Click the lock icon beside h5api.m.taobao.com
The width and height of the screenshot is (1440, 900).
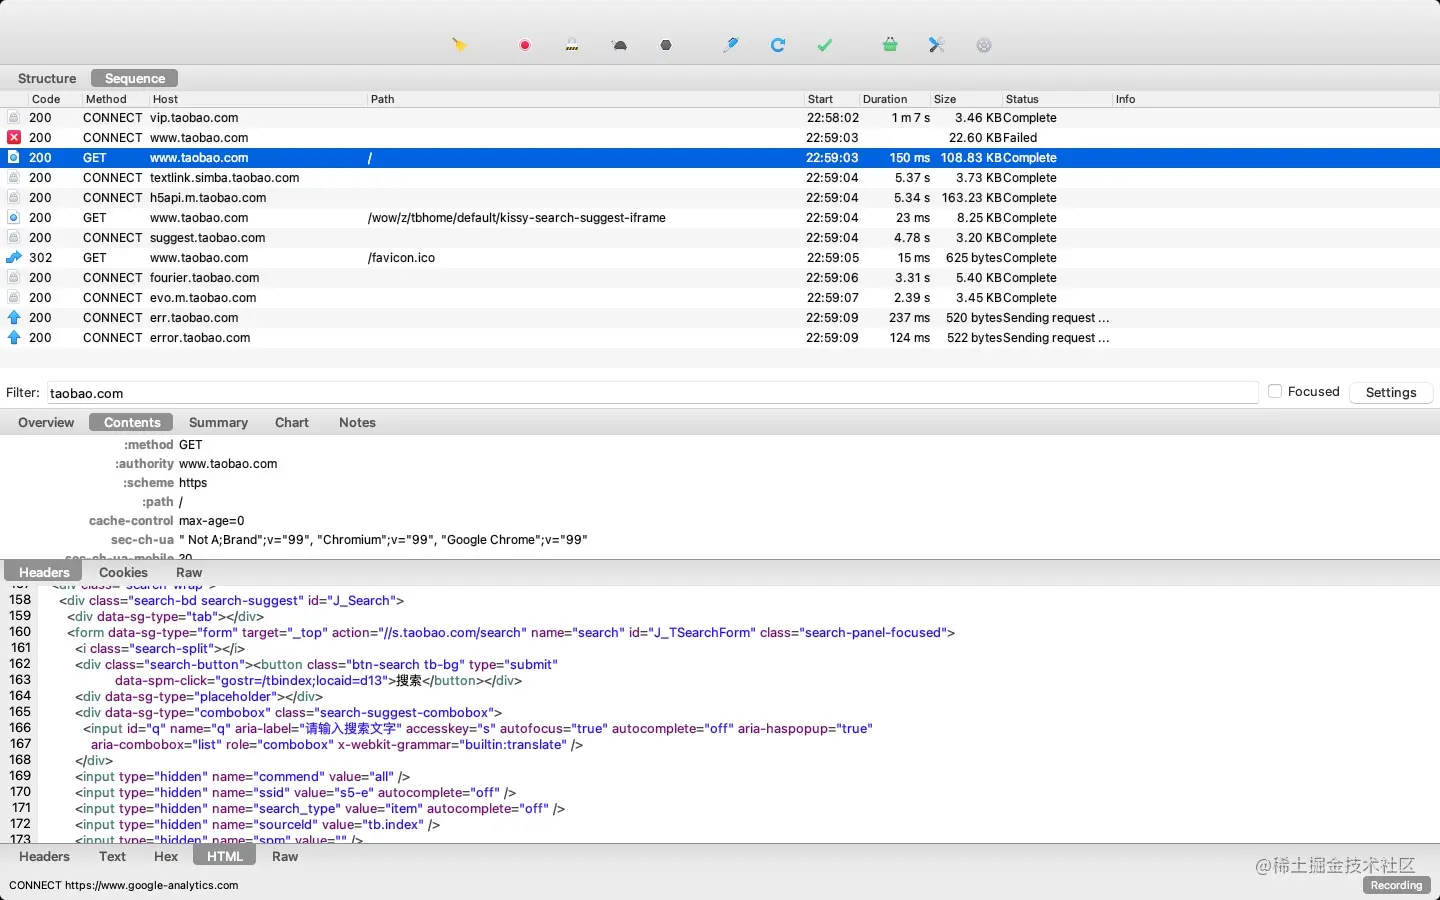(14, 198)
